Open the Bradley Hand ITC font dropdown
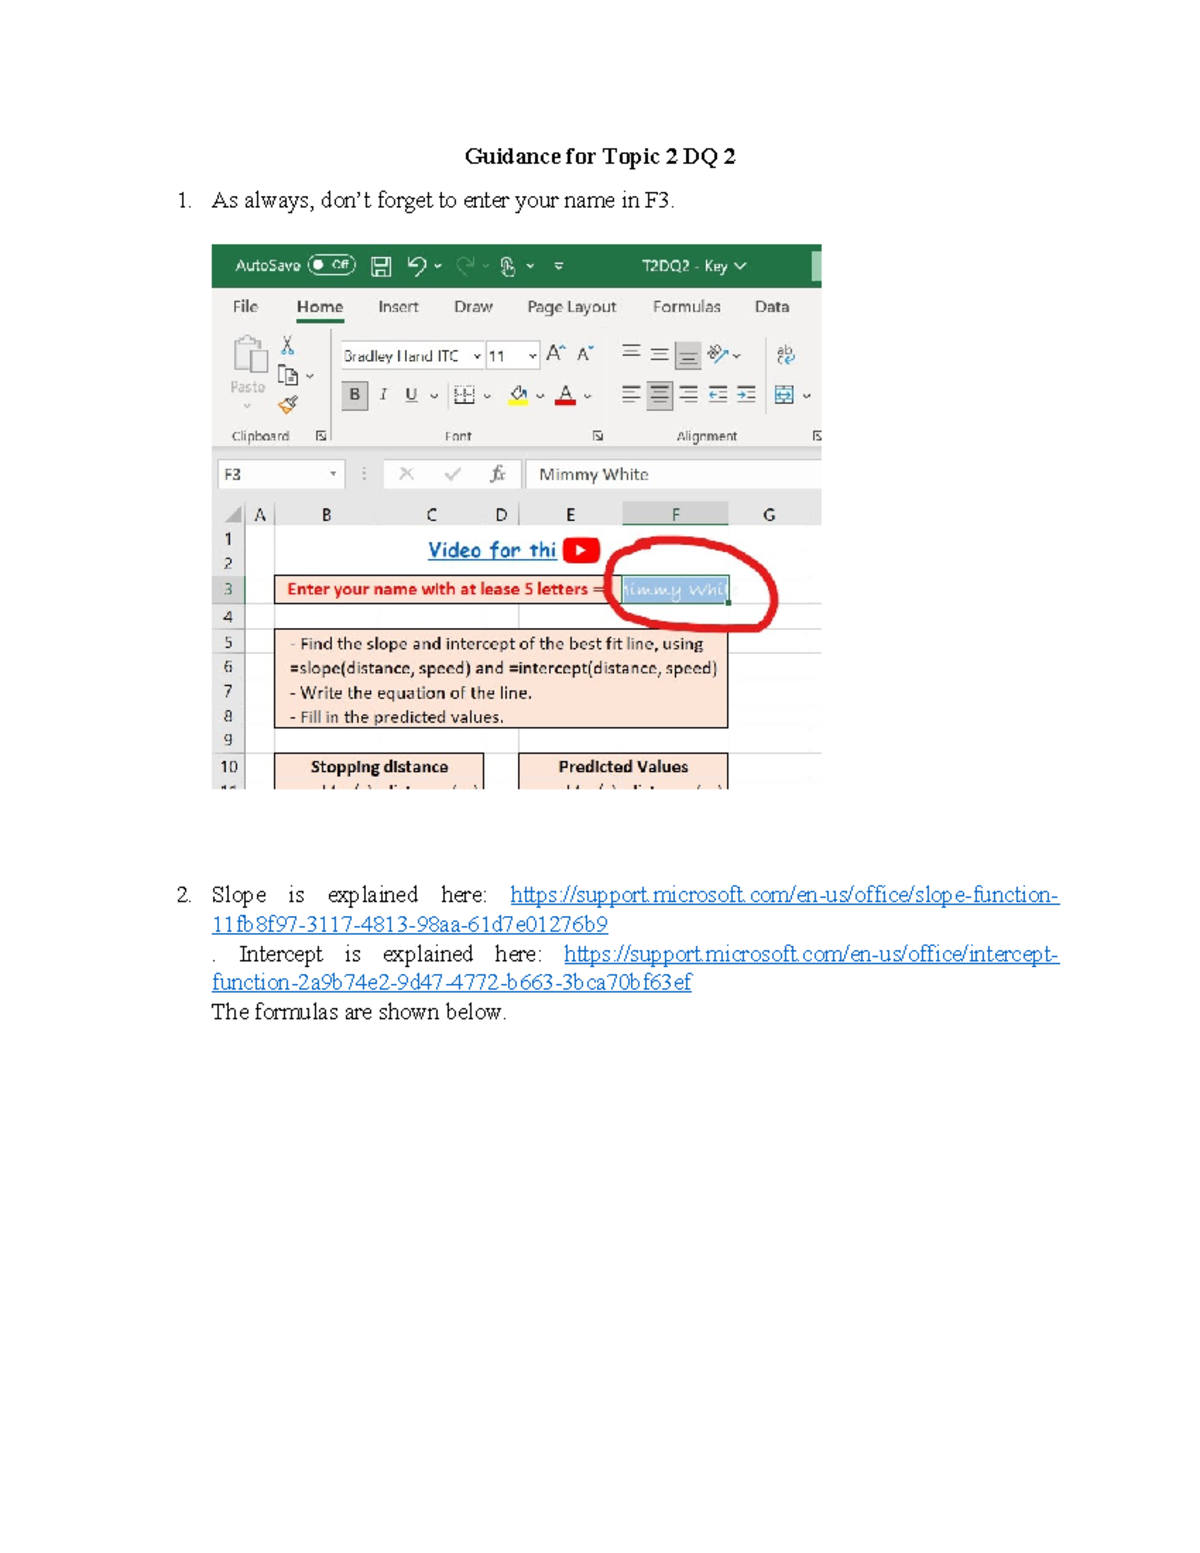The width and height of the screenshot is (1200, 1553). point(477,355)
